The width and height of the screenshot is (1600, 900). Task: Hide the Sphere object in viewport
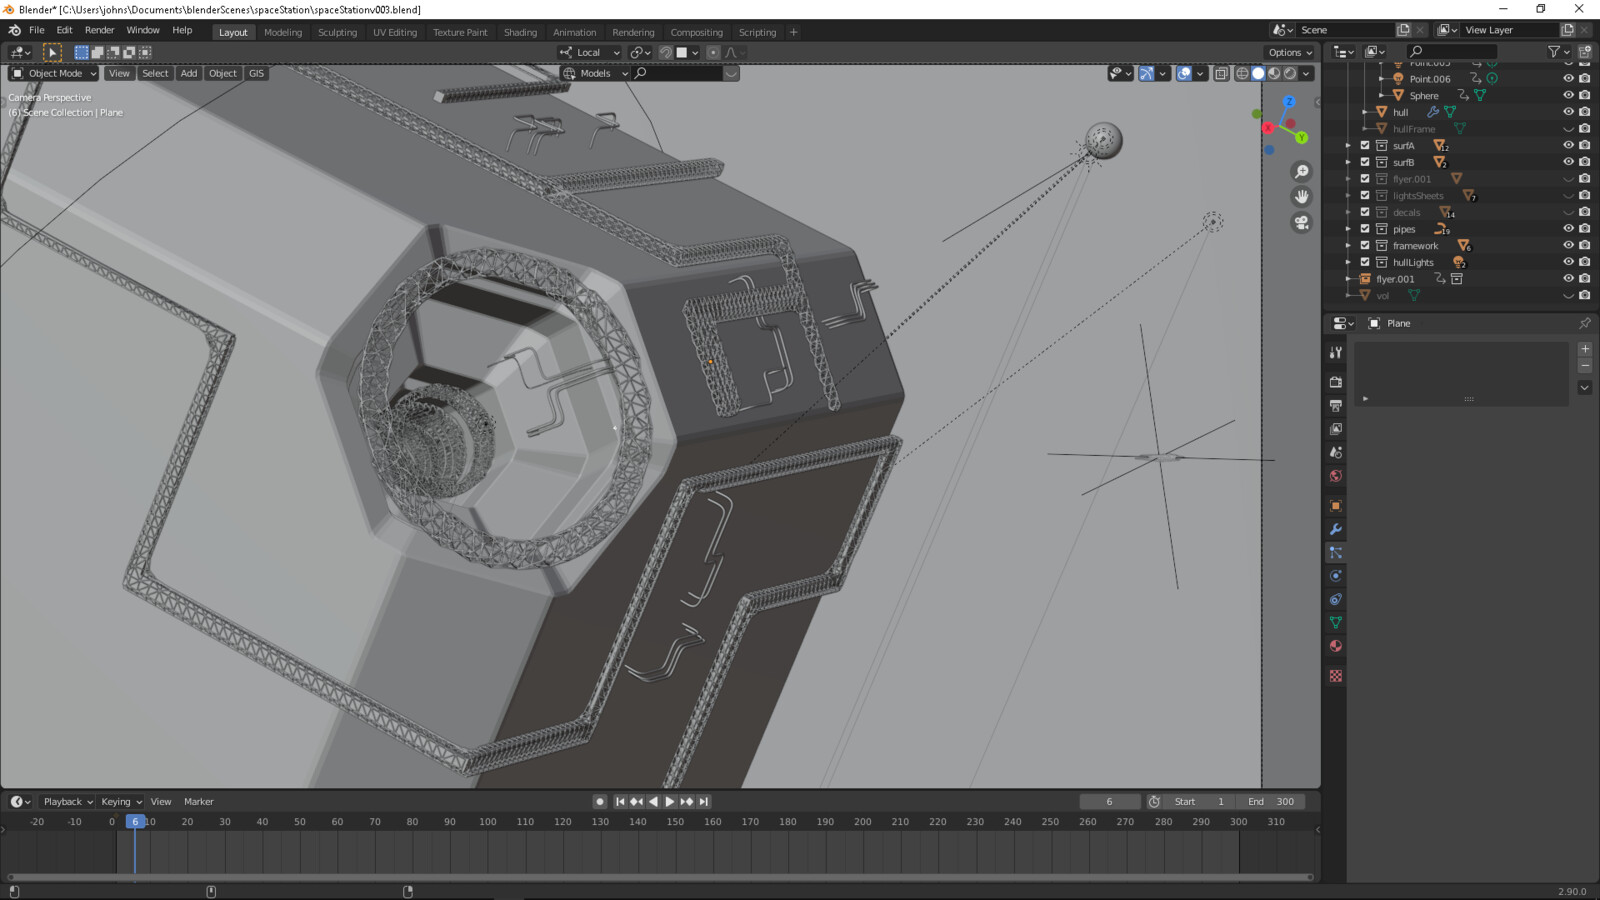[x=1568, y=95]
